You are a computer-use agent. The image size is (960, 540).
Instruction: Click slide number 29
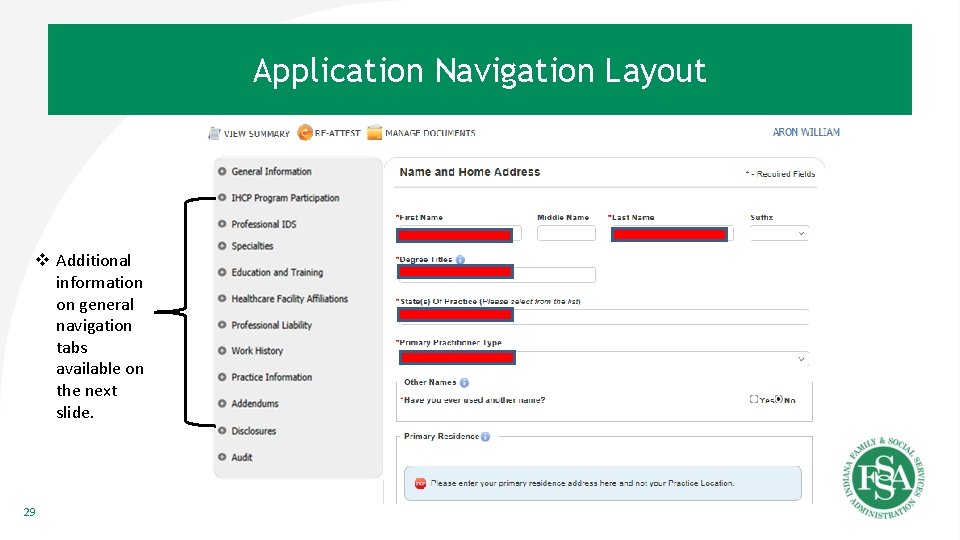[29, 512]
